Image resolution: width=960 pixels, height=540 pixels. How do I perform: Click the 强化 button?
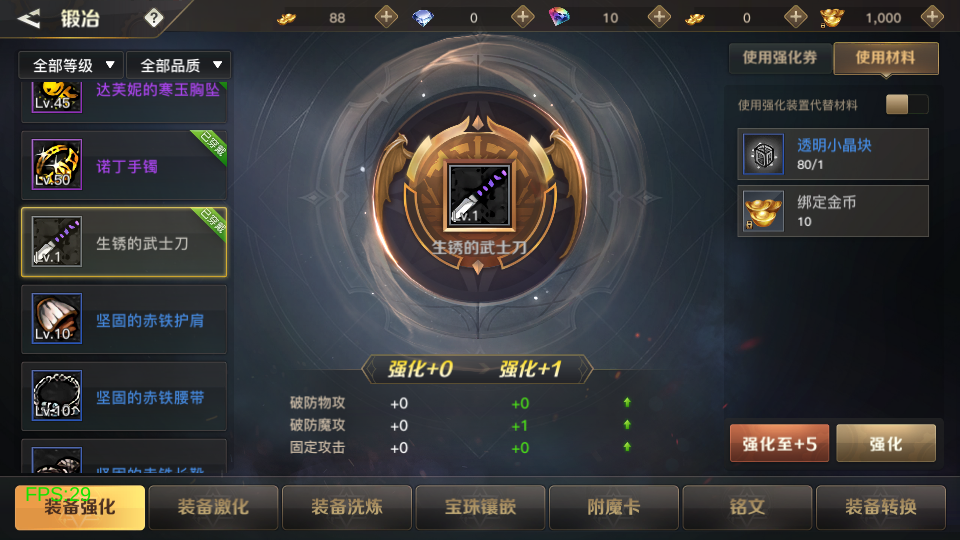pyautogui.click(x=886, y=443)
